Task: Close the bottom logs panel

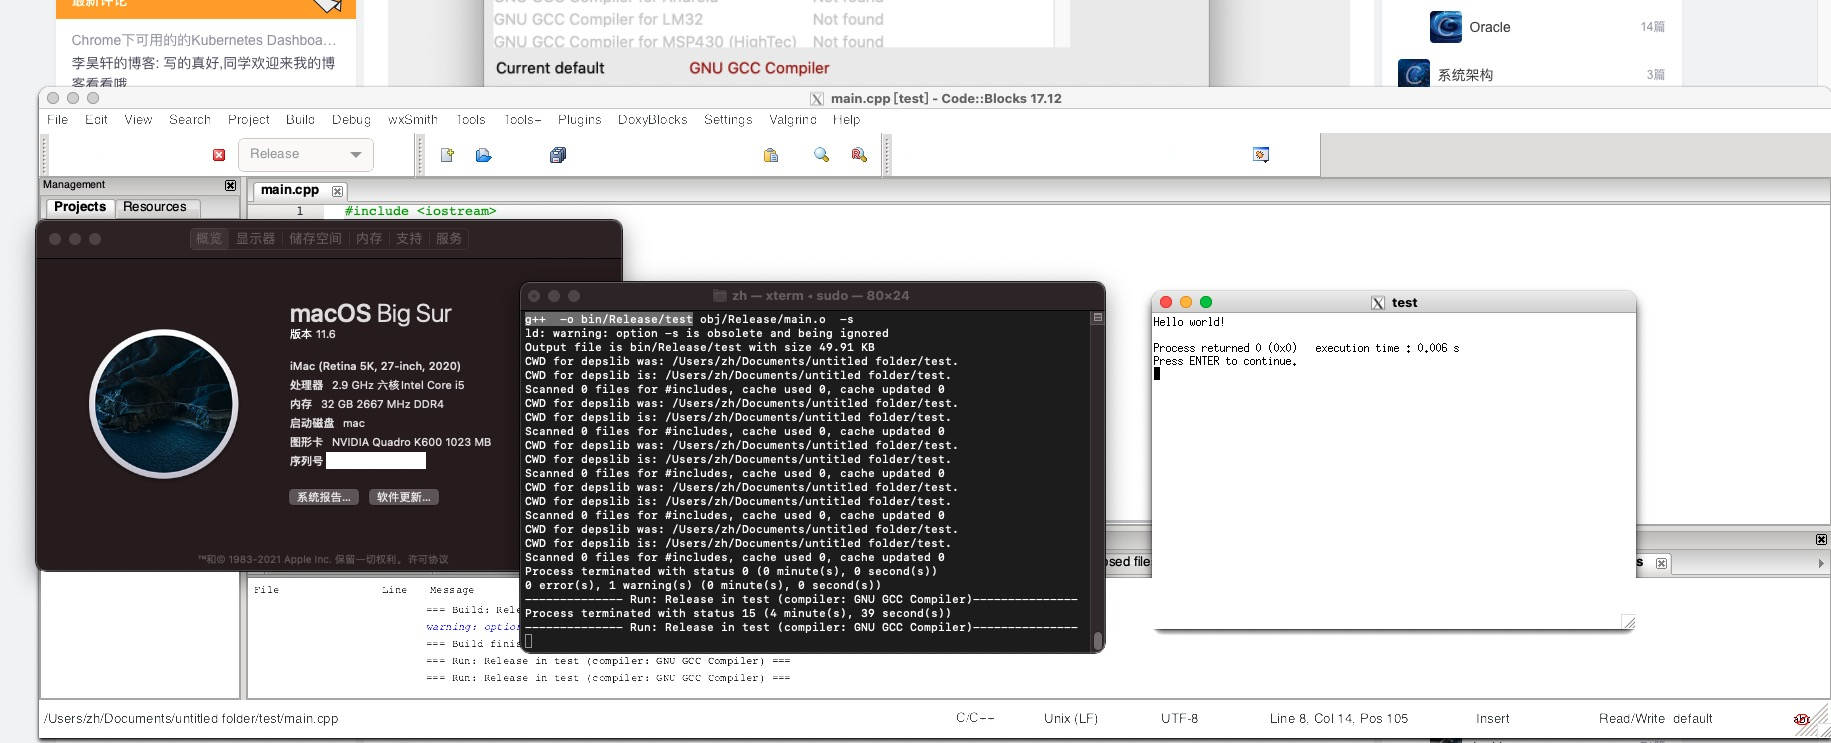Action: click(x=1821, y=540)
